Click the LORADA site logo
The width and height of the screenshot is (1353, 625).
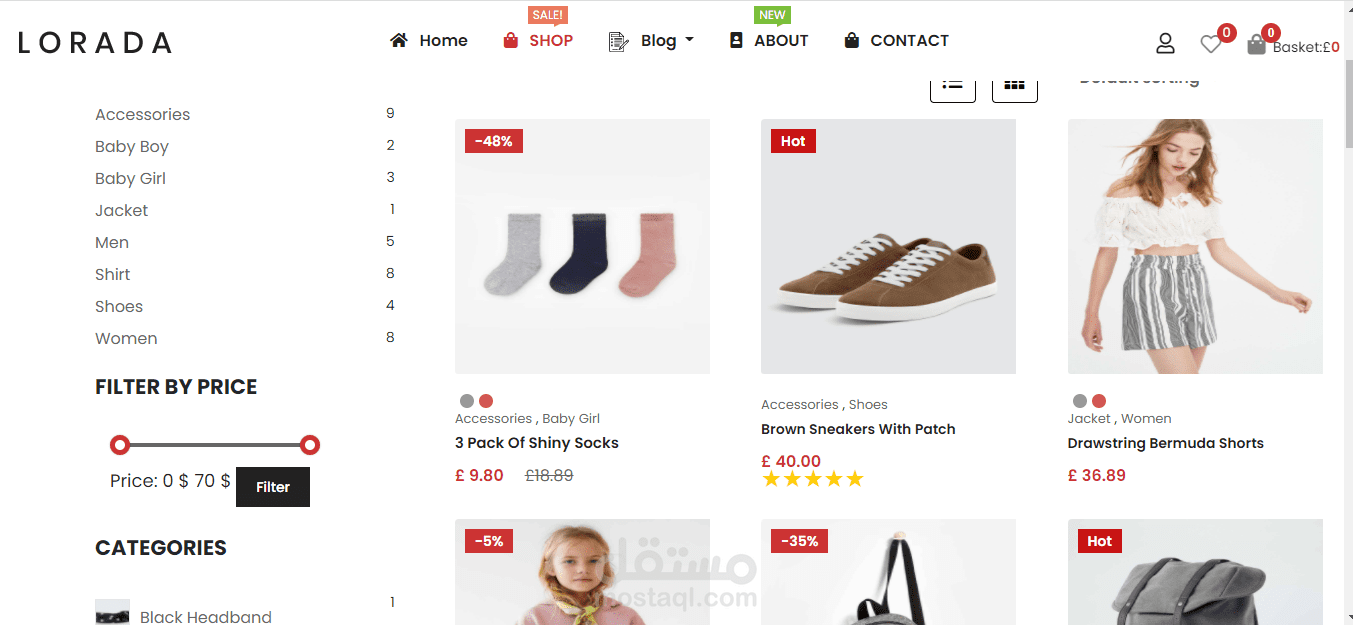[x=95, y=43]
